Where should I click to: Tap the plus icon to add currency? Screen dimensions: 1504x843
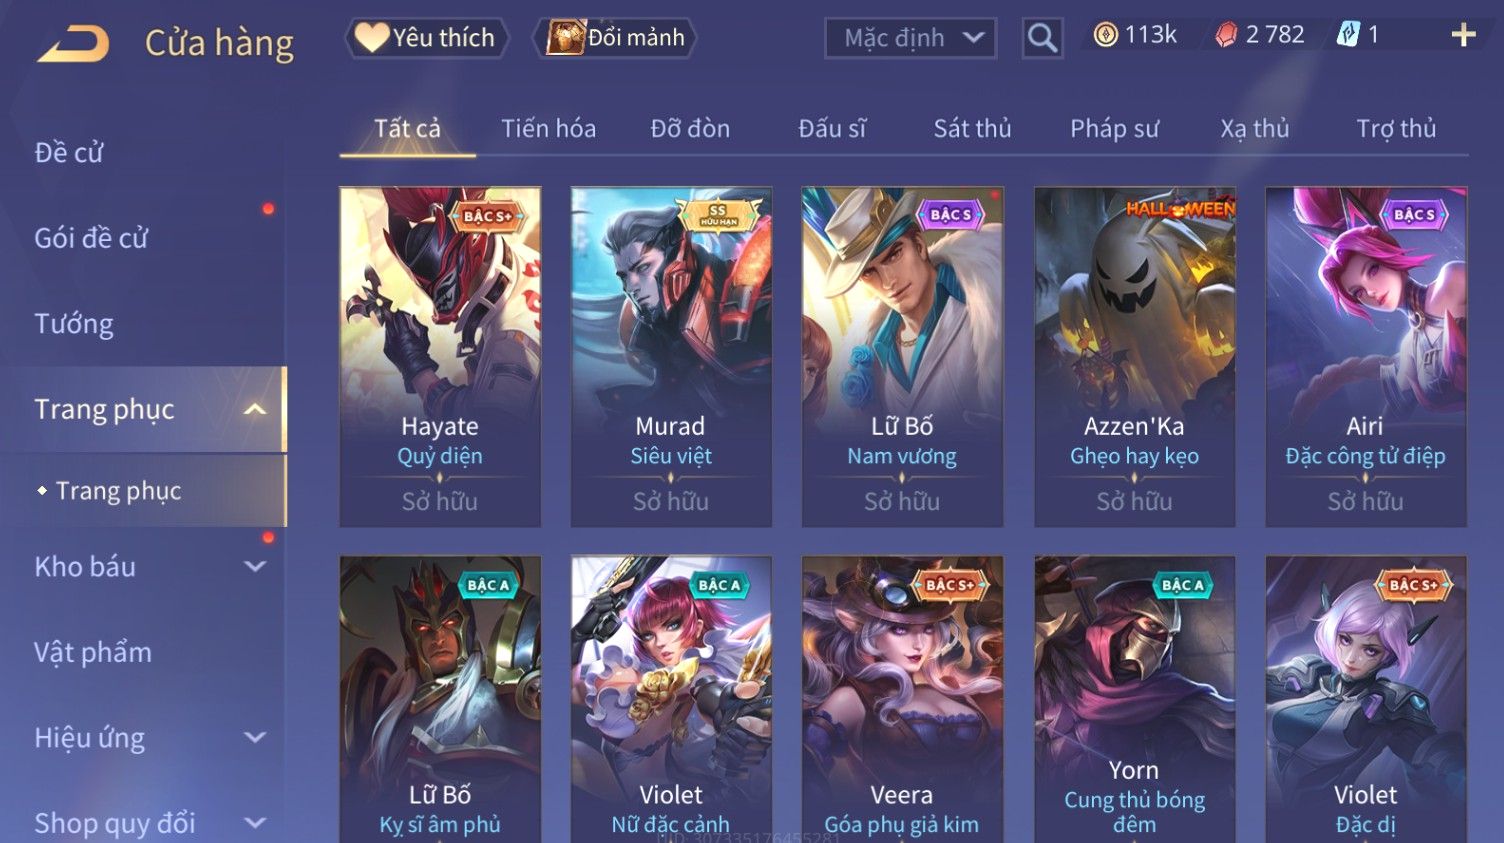click(1463, 36)
